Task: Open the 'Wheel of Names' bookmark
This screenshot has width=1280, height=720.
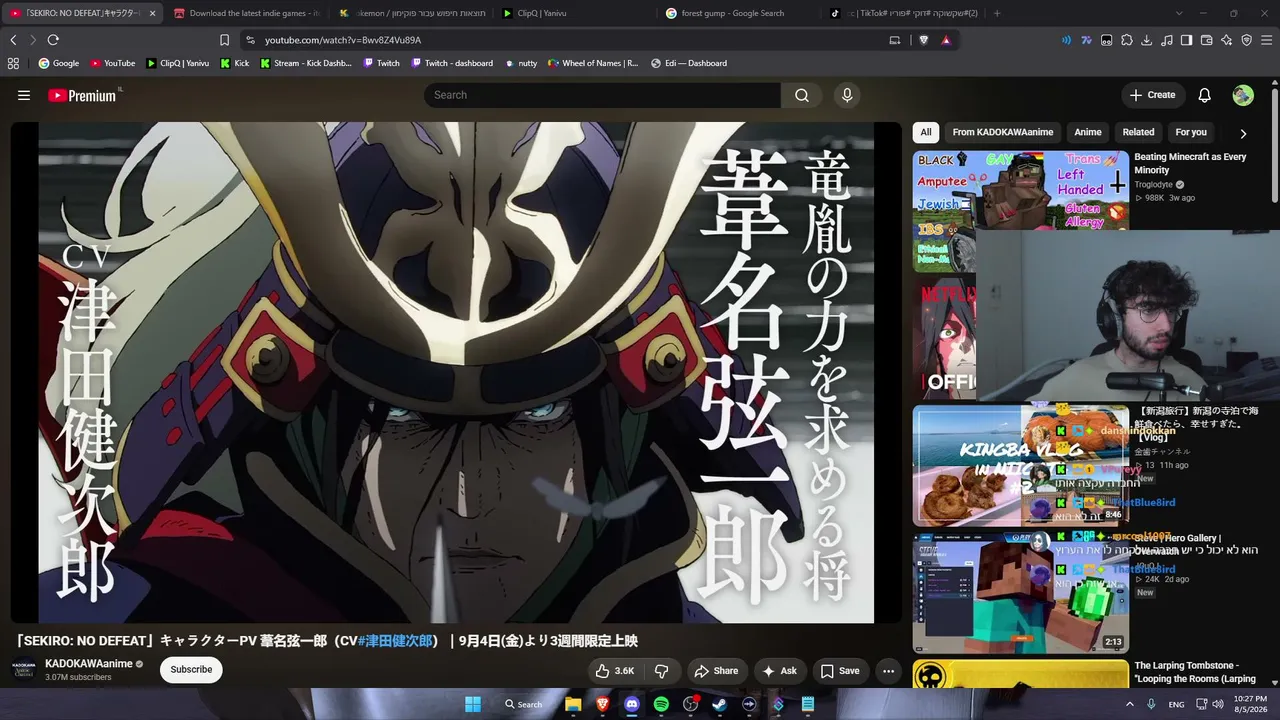Action: click(592, 63)
